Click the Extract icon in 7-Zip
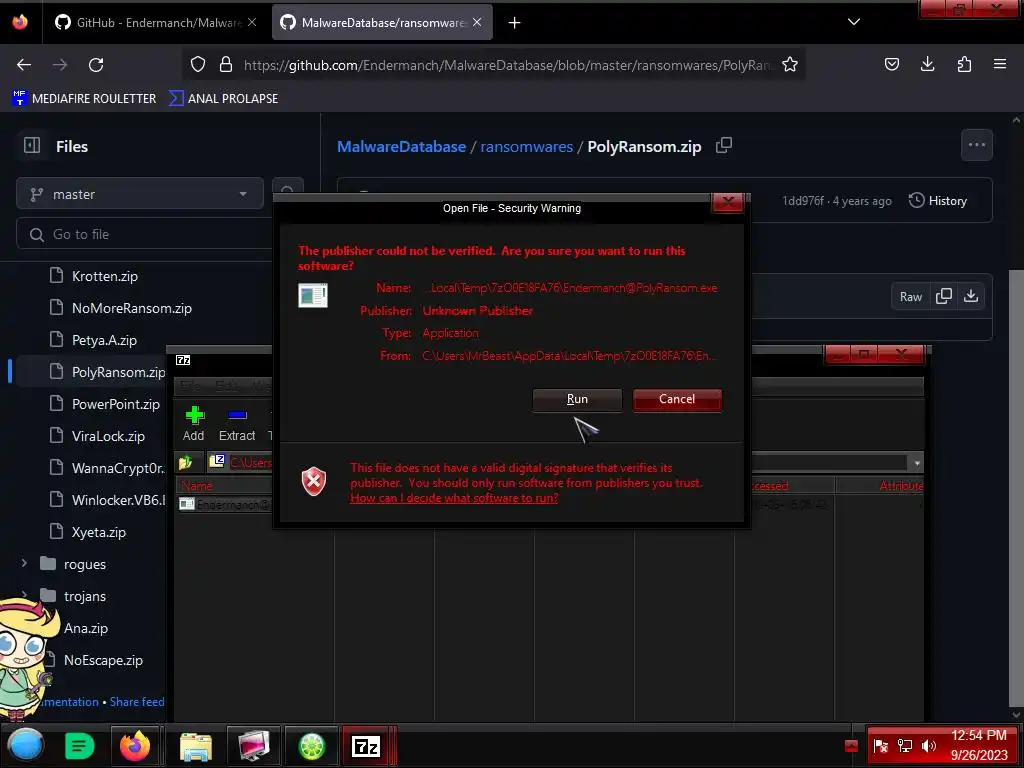 (237, 424)
